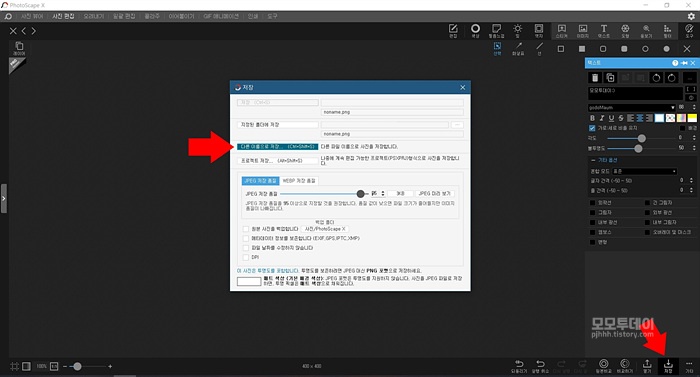Open settings gear at top right
Viewport: 700px width, 377px height.
pyautogui.click(x=691, y=16)
